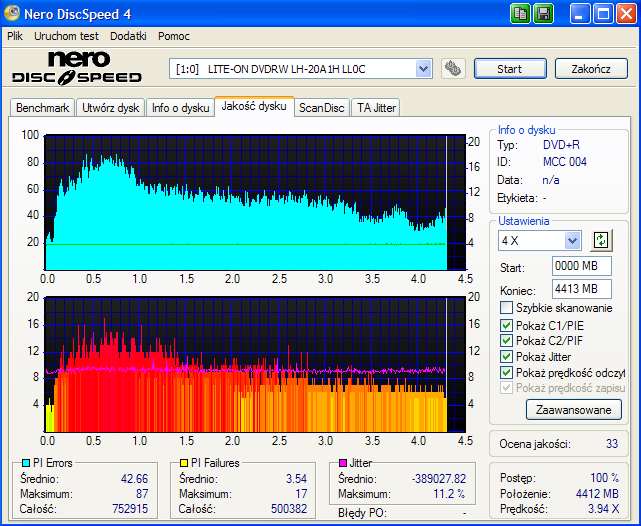Click the Zaawansowane button
Viewport: 641px width, 526px height.
(574, 410)
